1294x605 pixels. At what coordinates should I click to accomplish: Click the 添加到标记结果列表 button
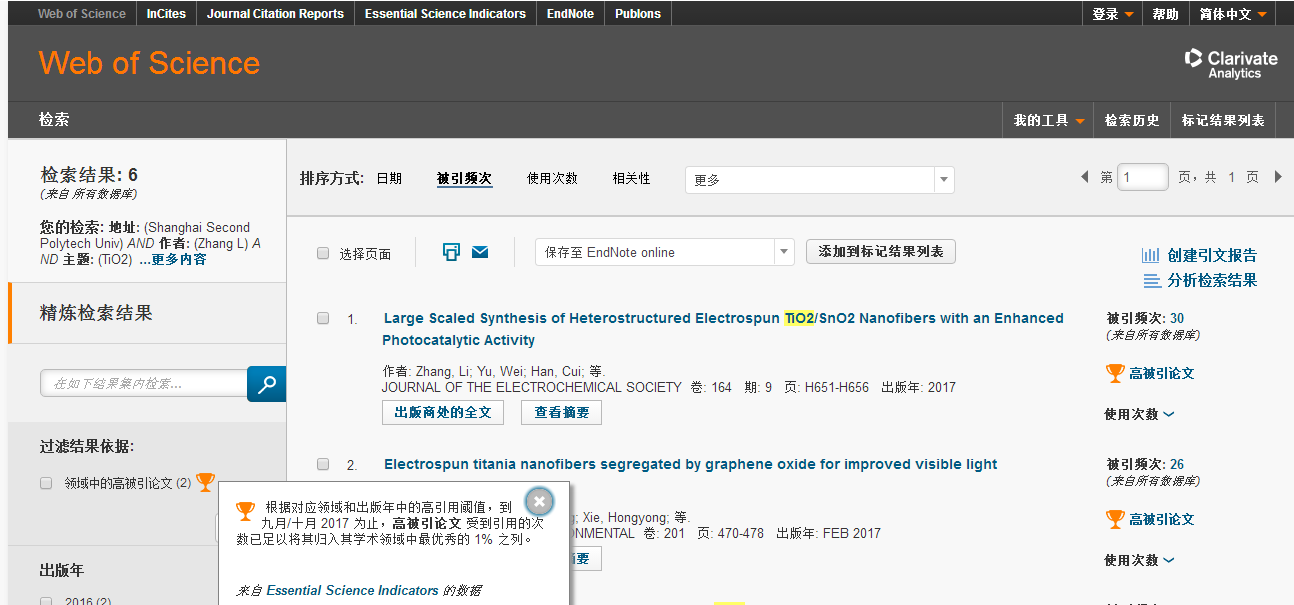(x=881, y=252)
